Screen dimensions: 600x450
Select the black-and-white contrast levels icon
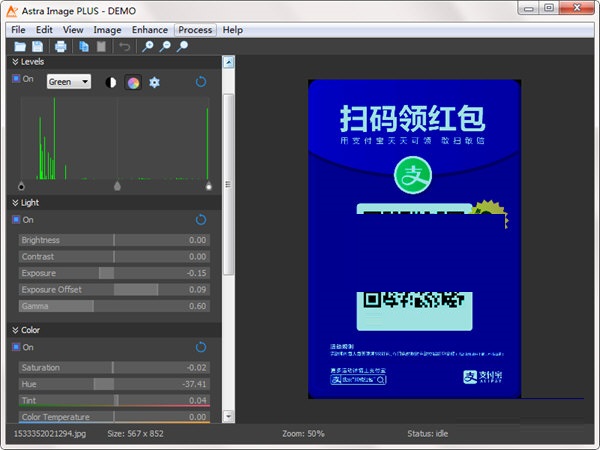pos(111,82)
